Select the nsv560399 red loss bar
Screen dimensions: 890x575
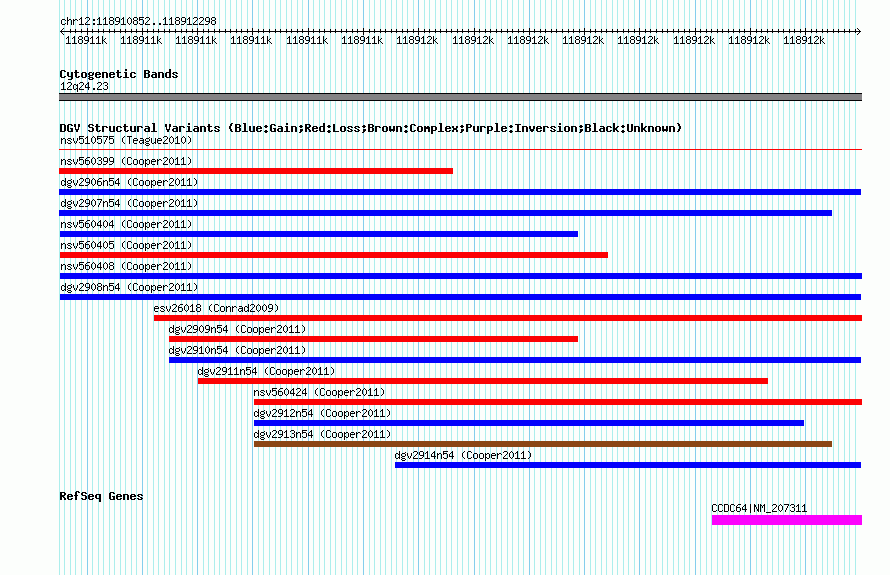pos(256,171)
